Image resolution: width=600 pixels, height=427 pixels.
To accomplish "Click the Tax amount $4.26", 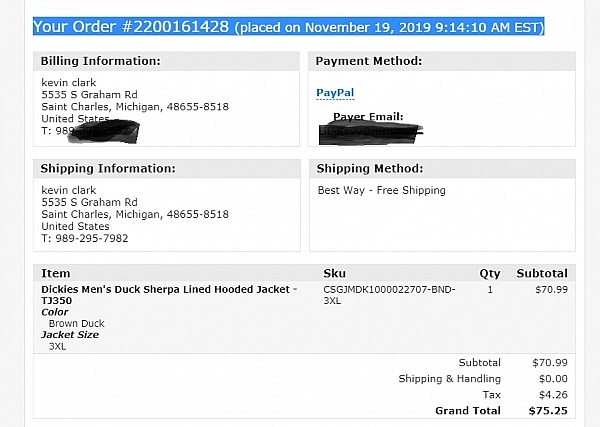I will [553, 394].
